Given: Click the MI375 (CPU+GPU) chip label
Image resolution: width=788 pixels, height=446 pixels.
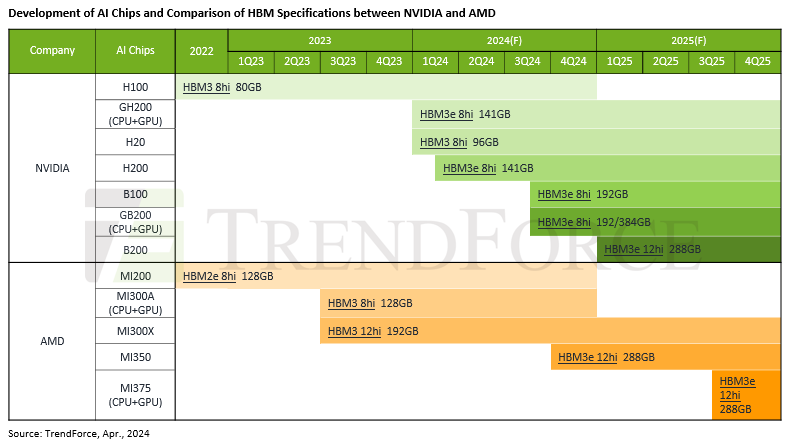Looking at the screenshot, I should pyautogui.click(x=135, y=394).
